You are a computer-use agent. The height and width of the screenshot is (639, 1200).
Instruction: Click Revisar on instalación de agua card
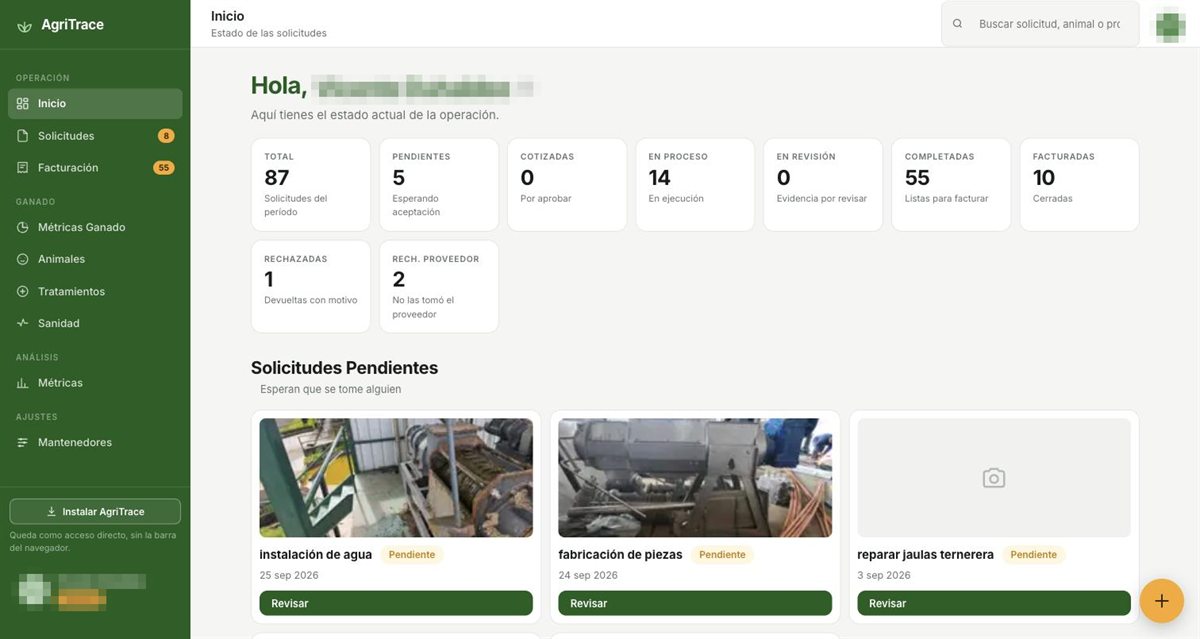click(396, 604)
